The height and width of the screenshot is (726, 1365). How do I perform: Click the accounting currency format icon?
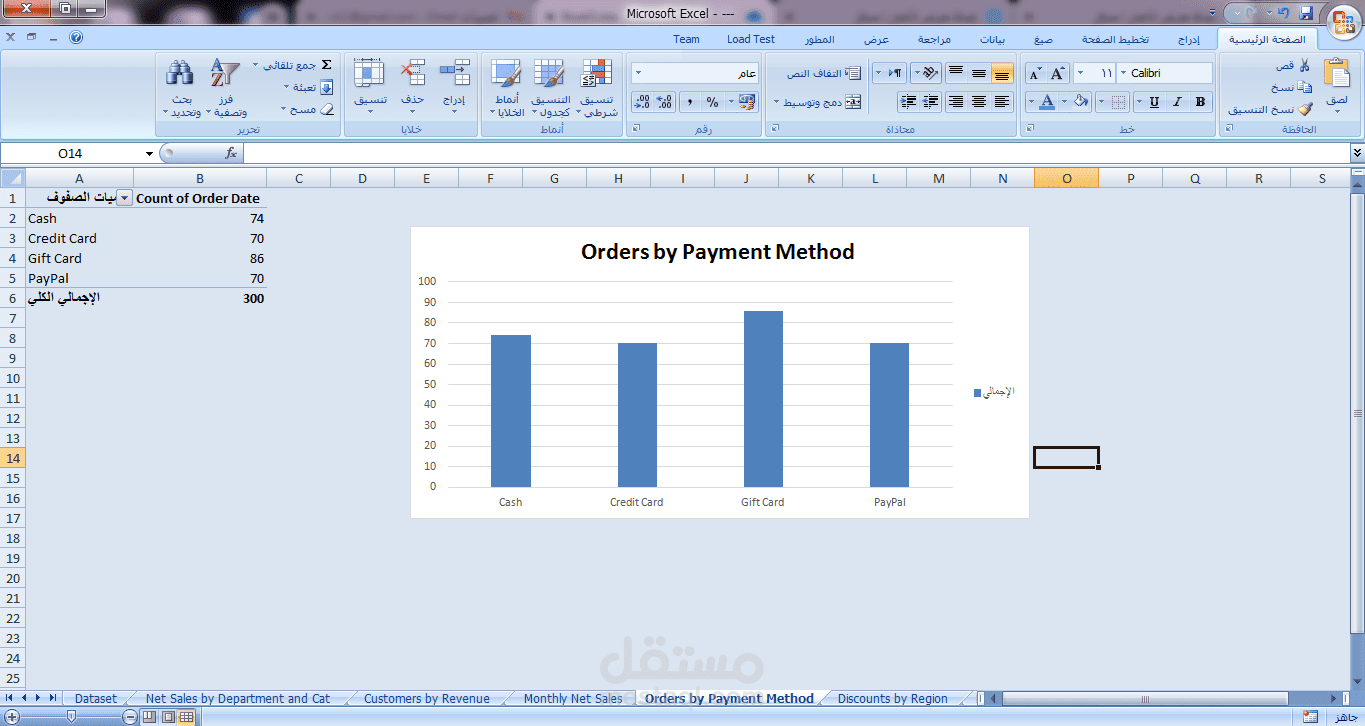(746, 101)
